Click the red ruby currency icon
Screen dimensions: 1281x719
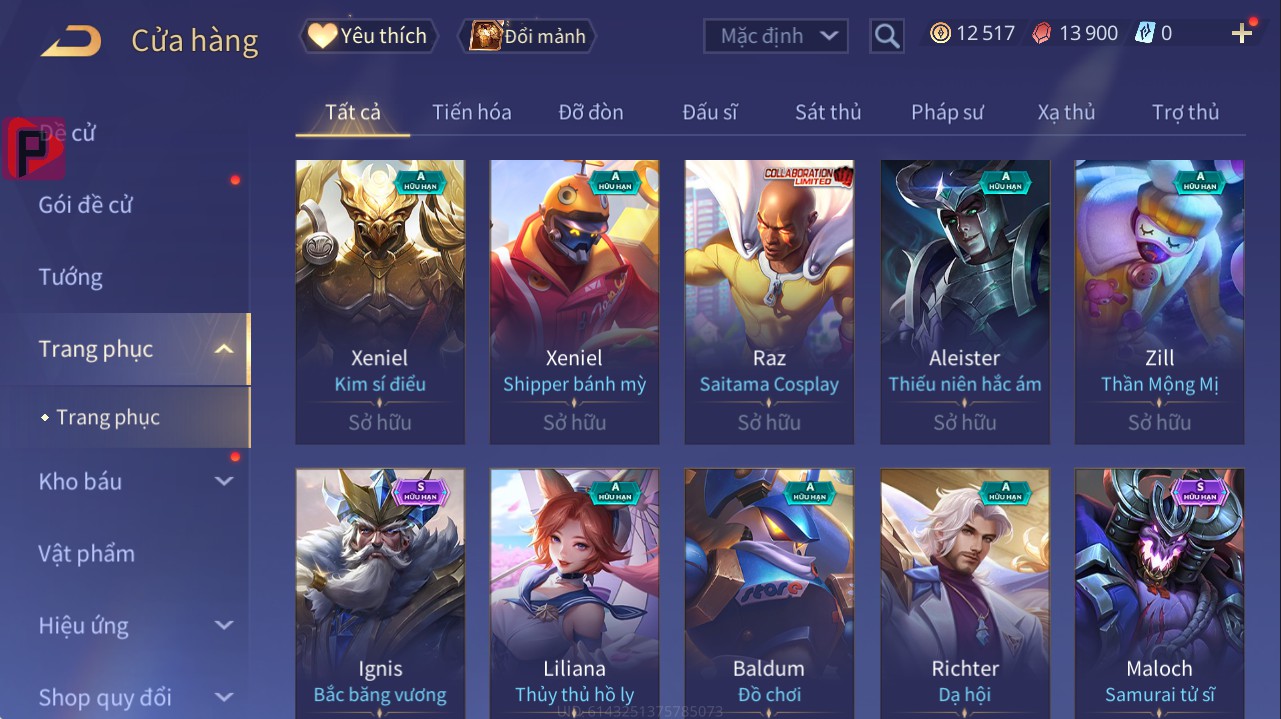pyautogui.click(x=1042, y=33)
